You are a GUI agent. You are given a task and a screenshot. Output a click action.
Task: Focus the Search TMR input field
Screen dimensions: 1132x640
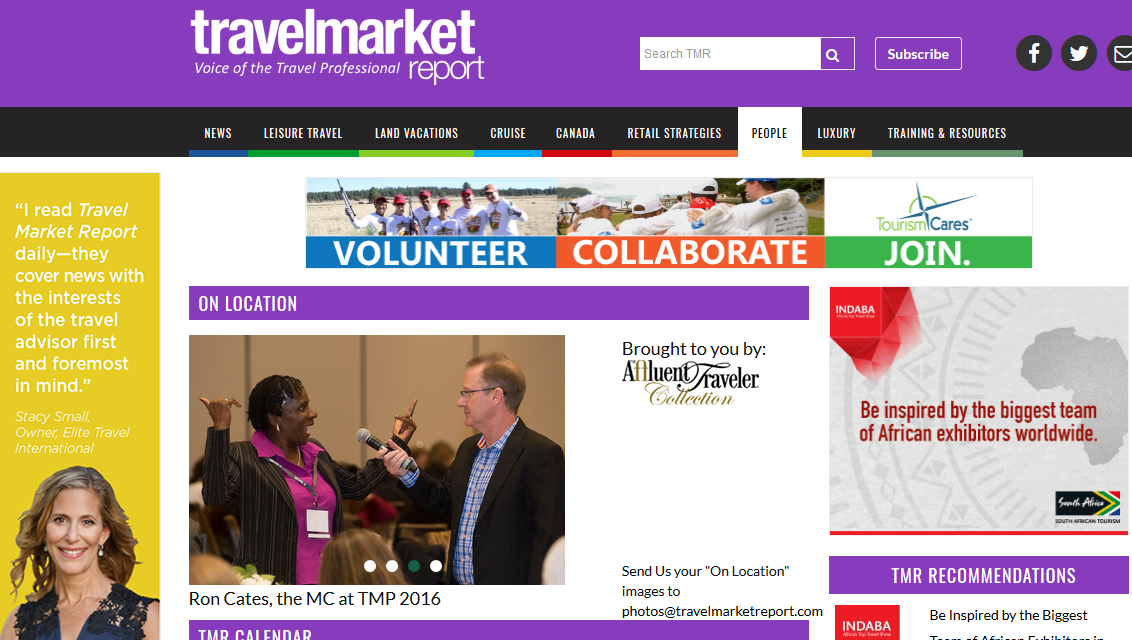tap(730, 54)
